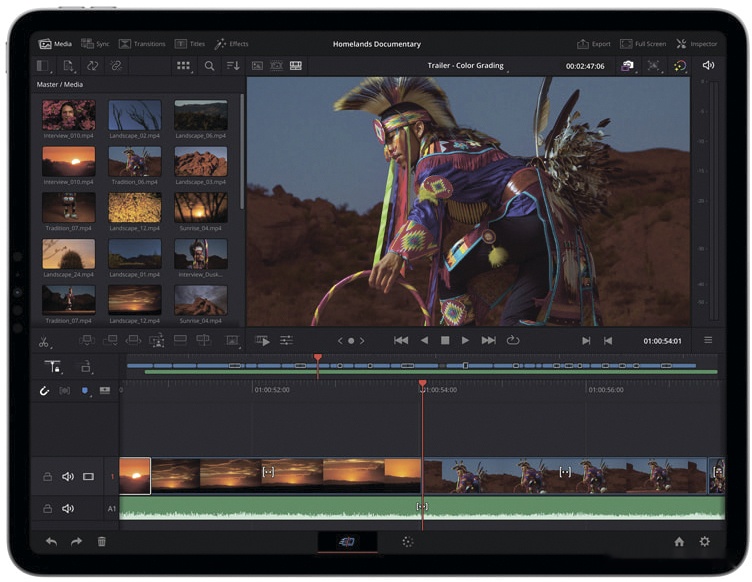The height and width of the screenshot is (582, 752).
Task: Click the jog wheel control
Action: [x=351, y=341]
